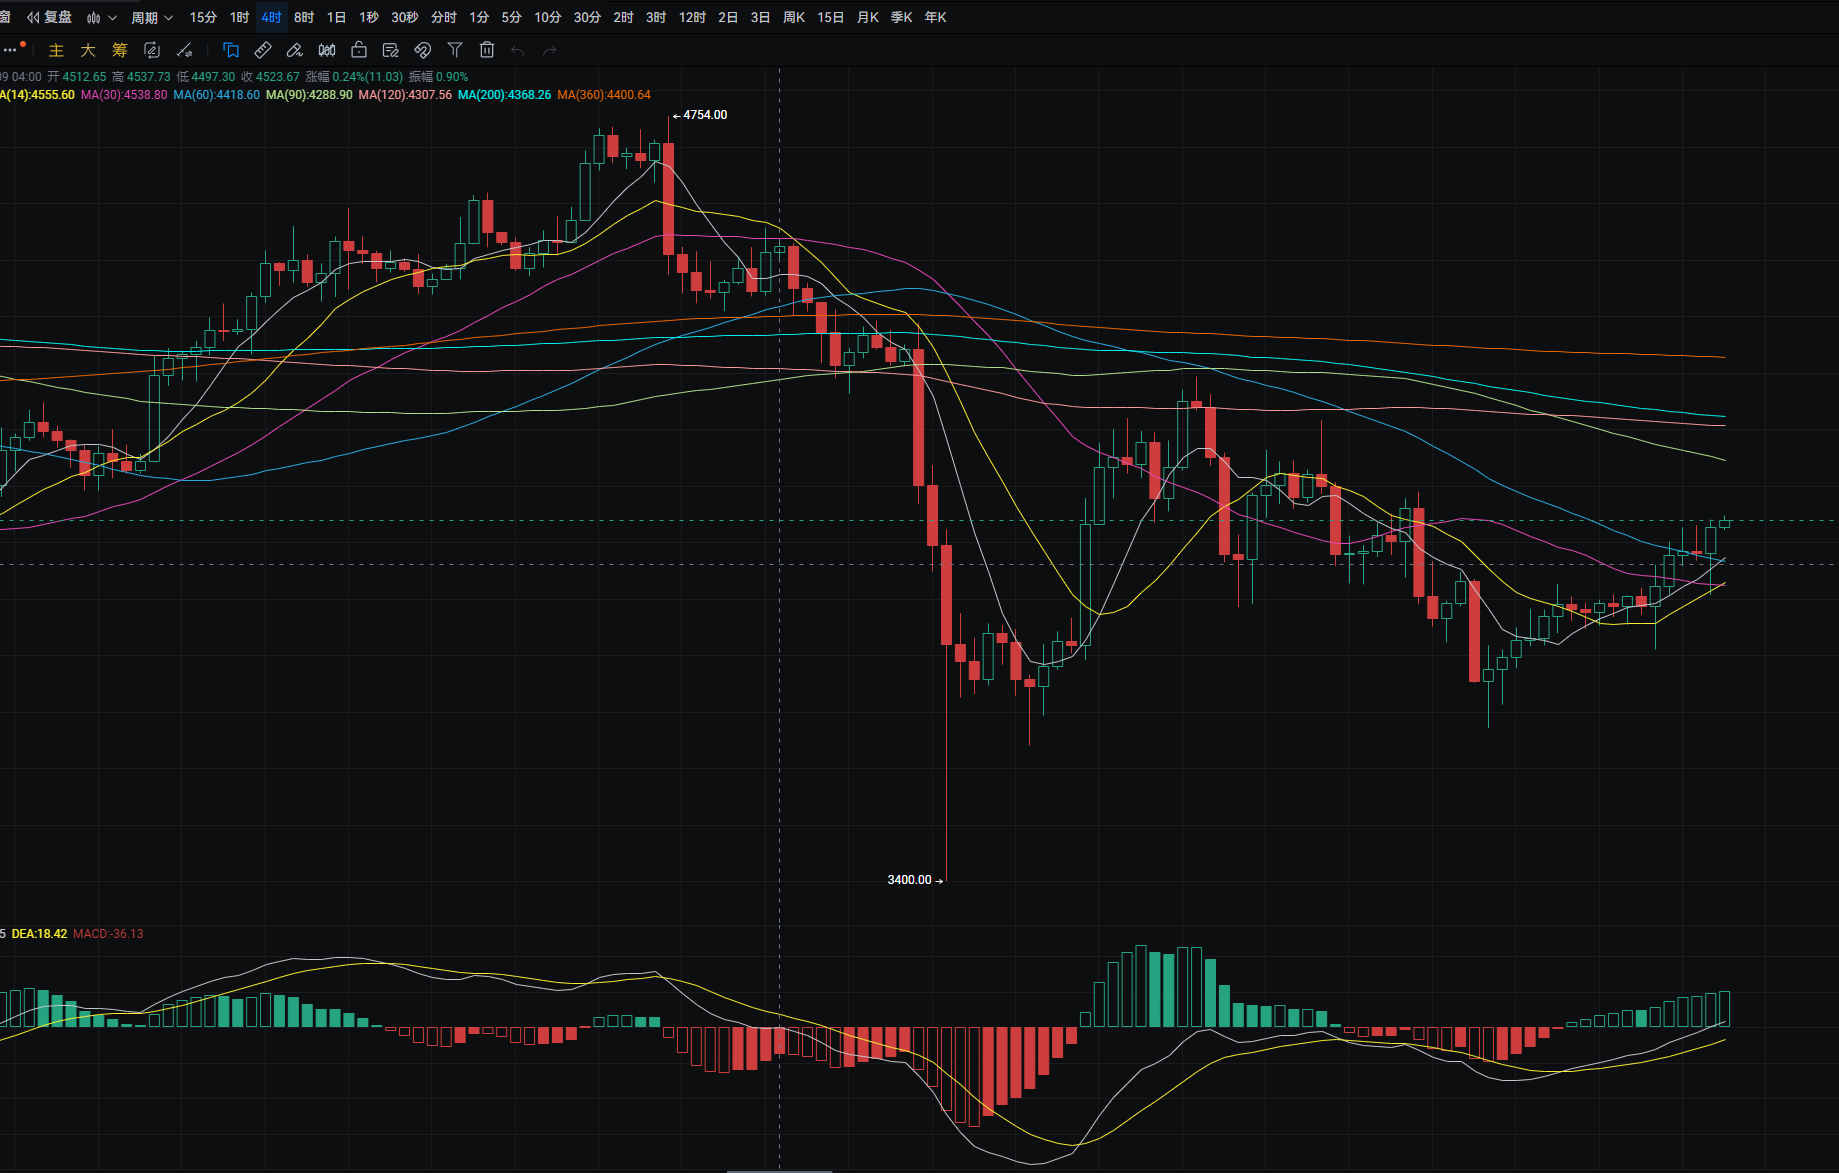The image size is (1839, 1173).
Task: Click the candlestick compare icon in toolbar
Action: [327, 50]
